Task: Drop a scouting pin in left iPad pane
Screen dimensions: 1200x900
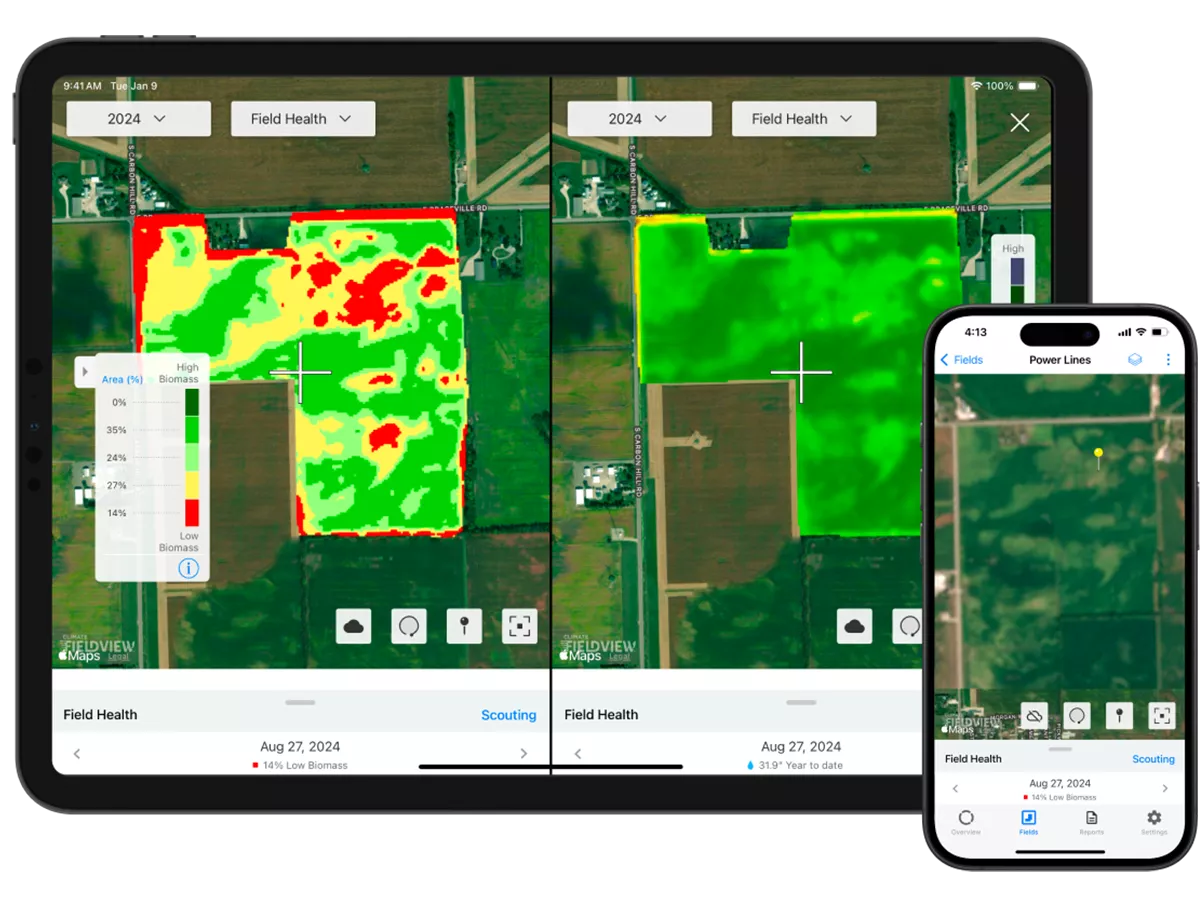Action: (x=464, y=626)
